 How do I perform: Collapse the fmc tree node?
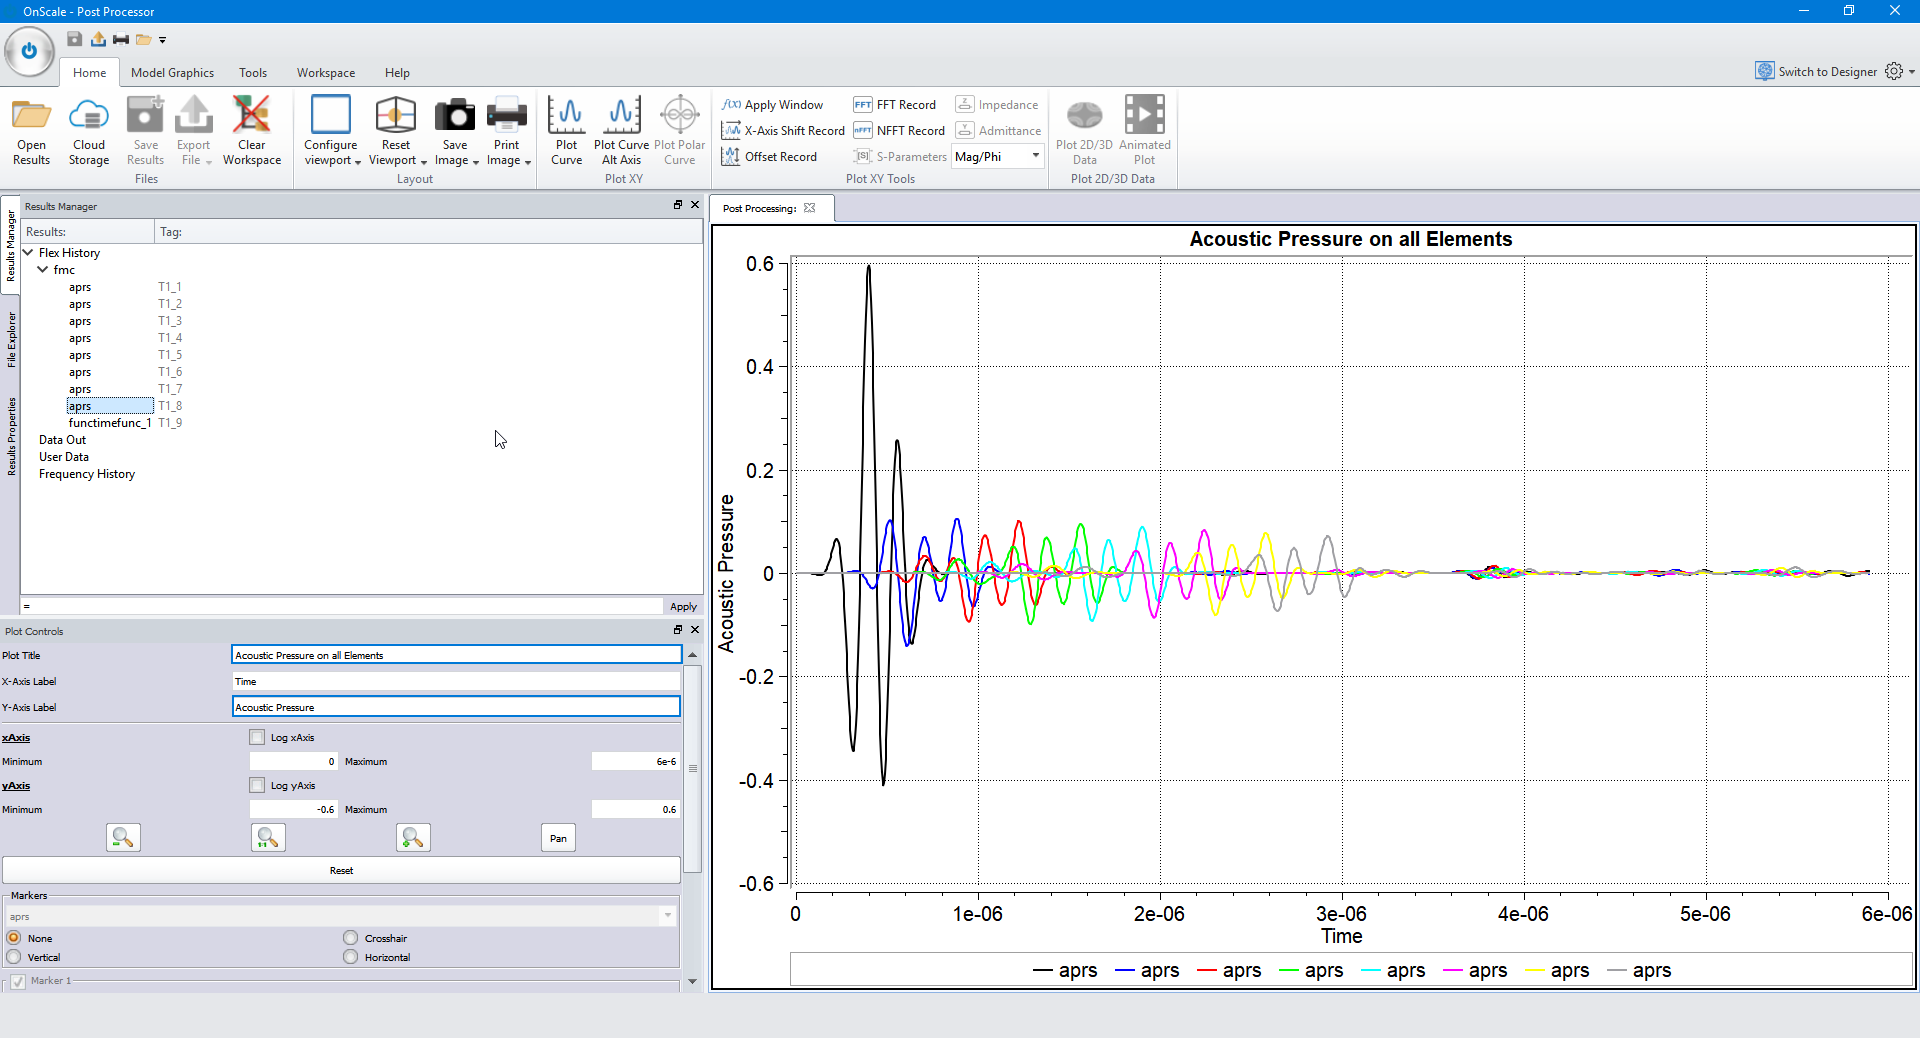(x=43, y=270)
